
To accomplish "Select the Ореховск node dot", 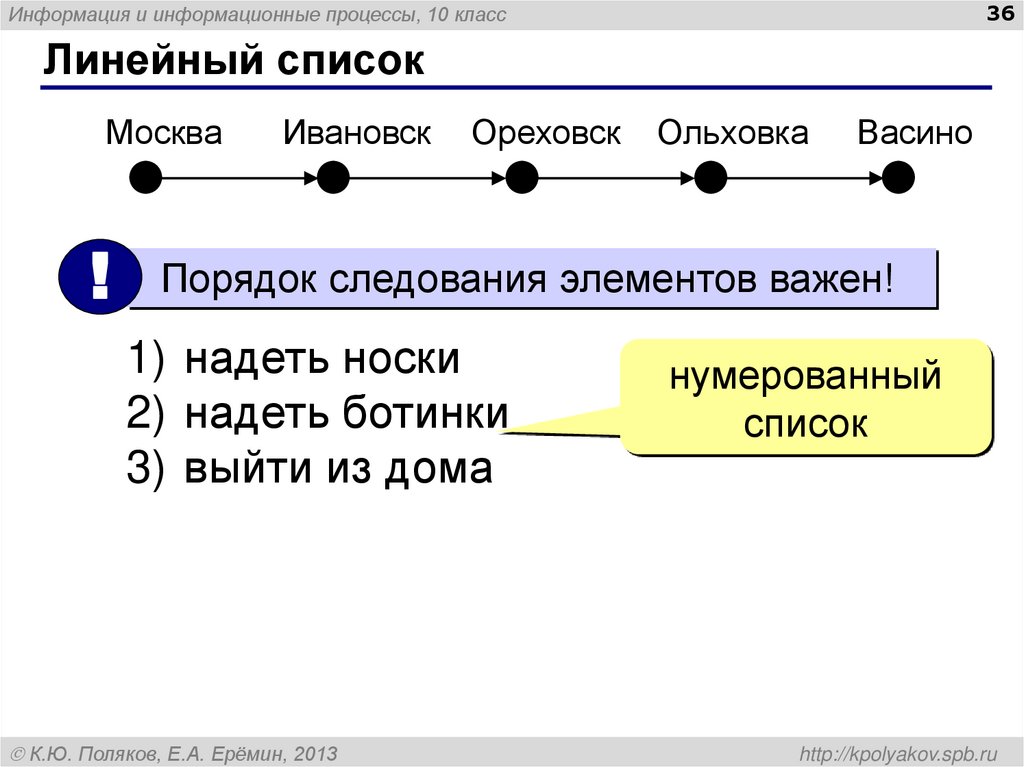I will pyautogui.click(x=521, y=178).
